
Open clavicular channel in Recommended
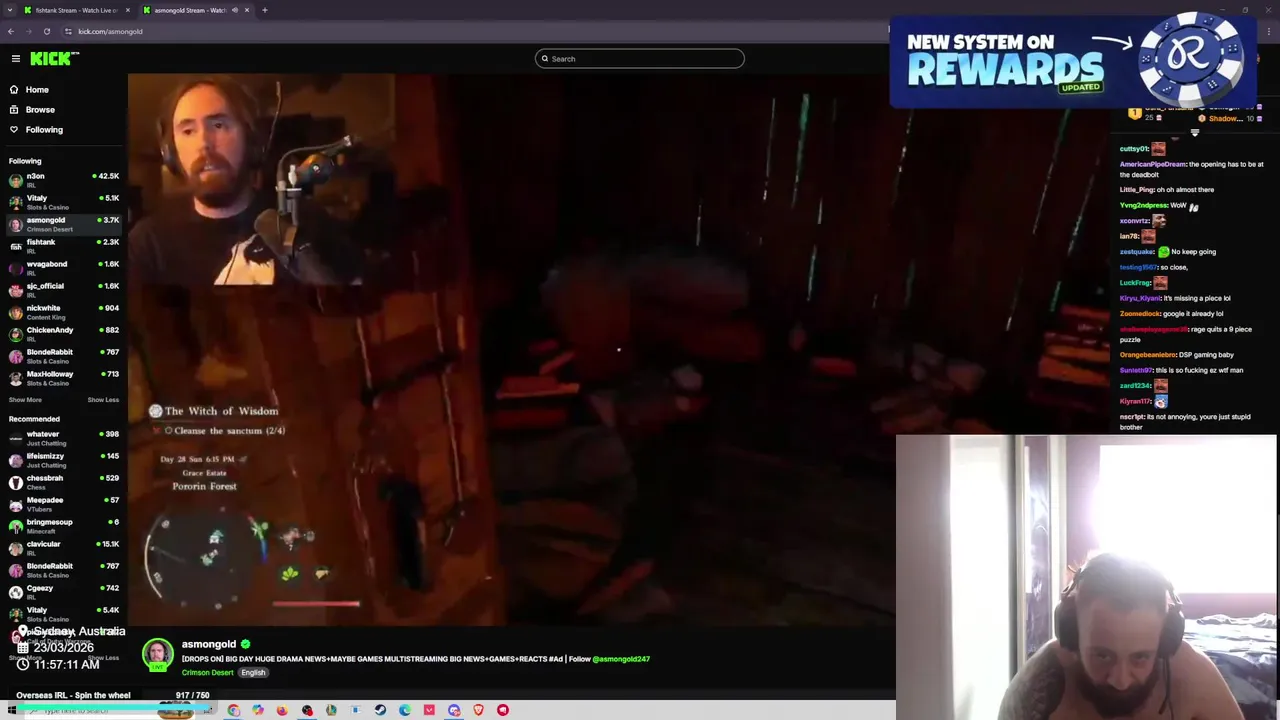point(64,548)
